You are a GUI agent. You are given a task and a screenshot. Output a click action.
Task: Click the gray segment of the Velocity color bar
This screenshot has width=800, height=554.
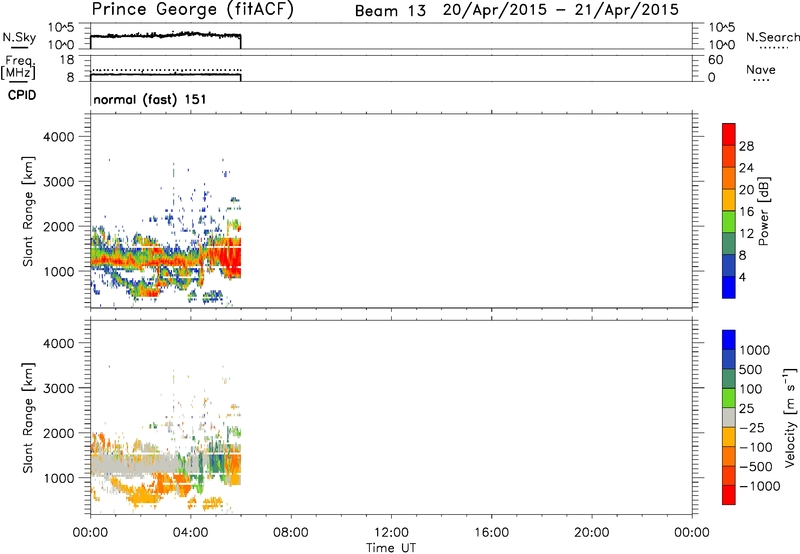(729, 417)
